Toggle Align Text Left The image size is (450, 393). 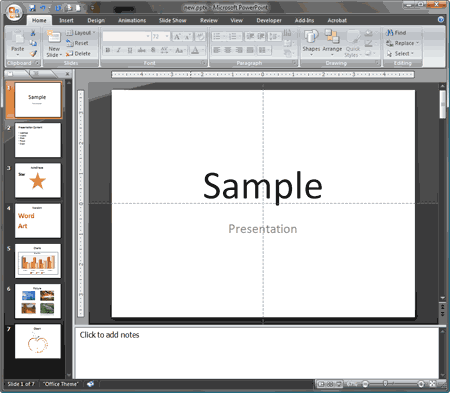coord(217,50)
